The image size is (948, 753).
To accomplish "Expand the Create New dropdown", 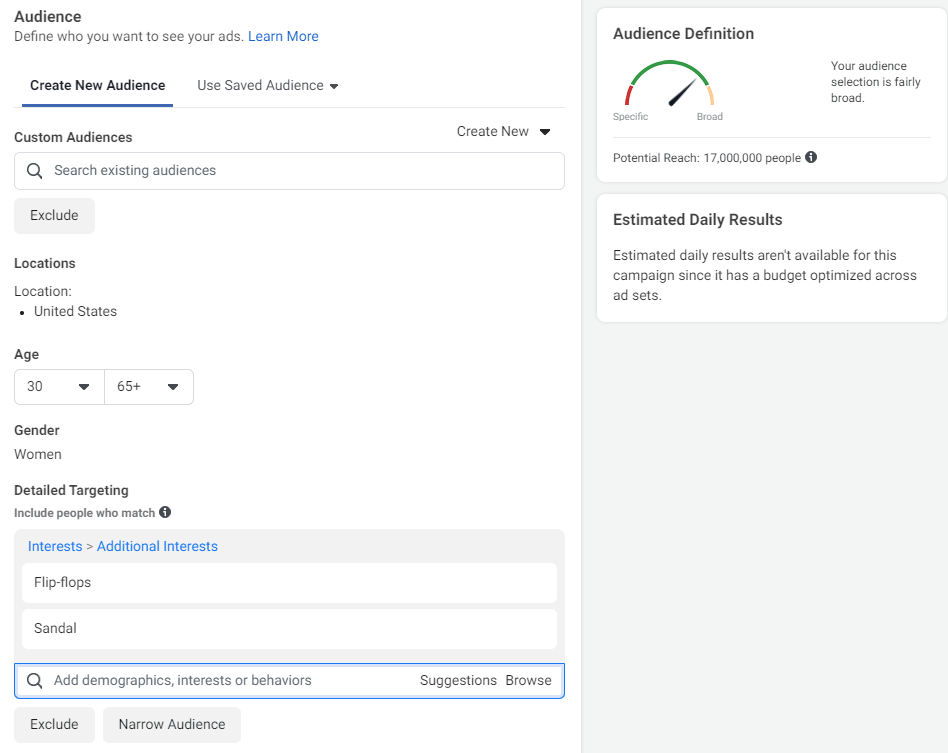I will [x=503, y=131].
